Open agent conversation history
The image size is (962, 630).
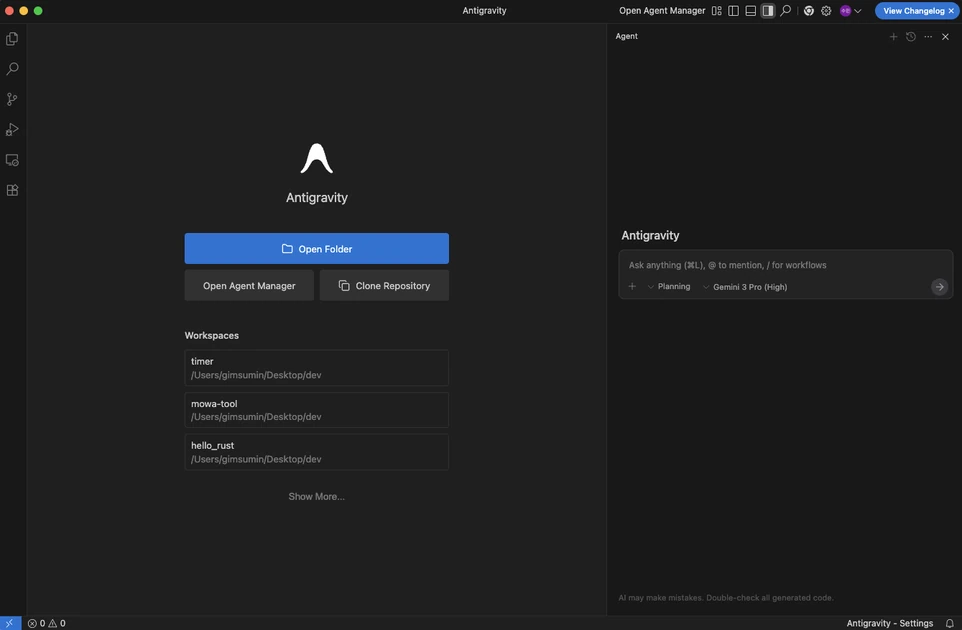click(908, 34)
